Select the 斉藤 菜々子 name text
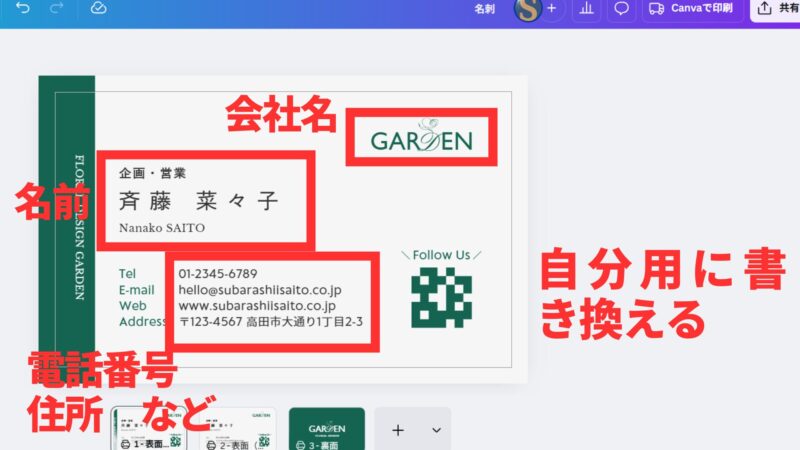This screenshot has height=450, width=800. (x=198, y=201)
